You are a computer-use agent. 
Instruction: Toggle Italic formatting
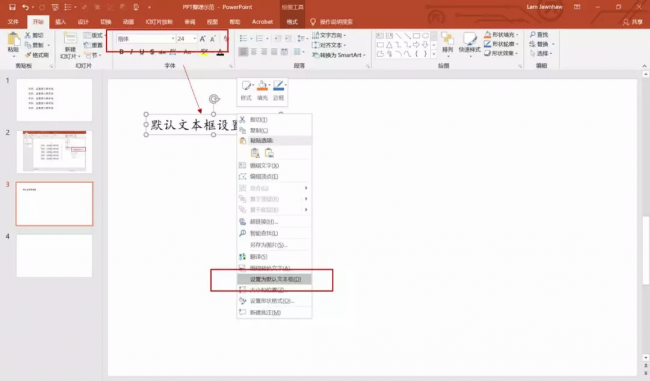click(x=131, y=52)
